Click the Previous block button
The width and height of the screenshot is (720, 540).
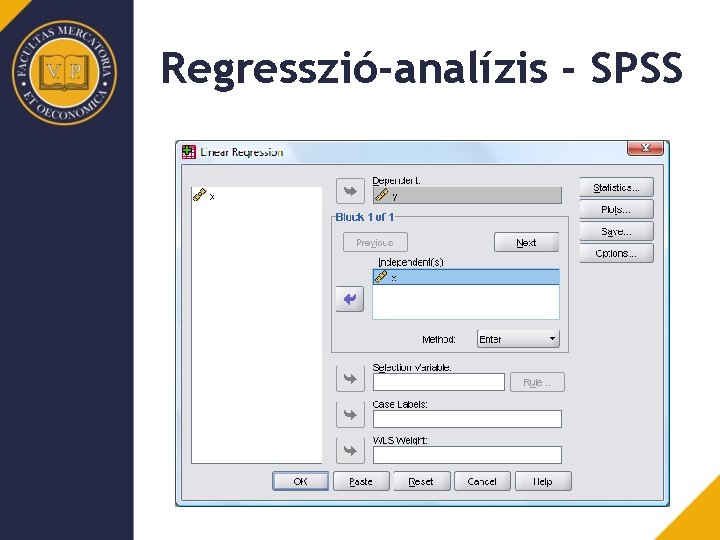coord(375,242)
